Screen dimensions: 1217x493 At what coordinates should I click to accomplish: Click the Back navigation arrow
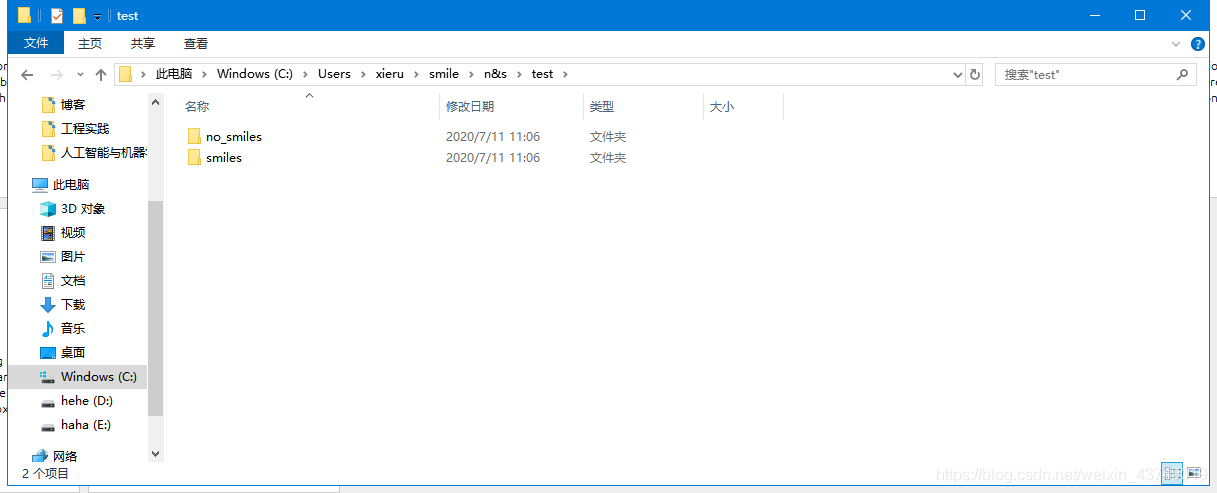click(x=27, y=74)
